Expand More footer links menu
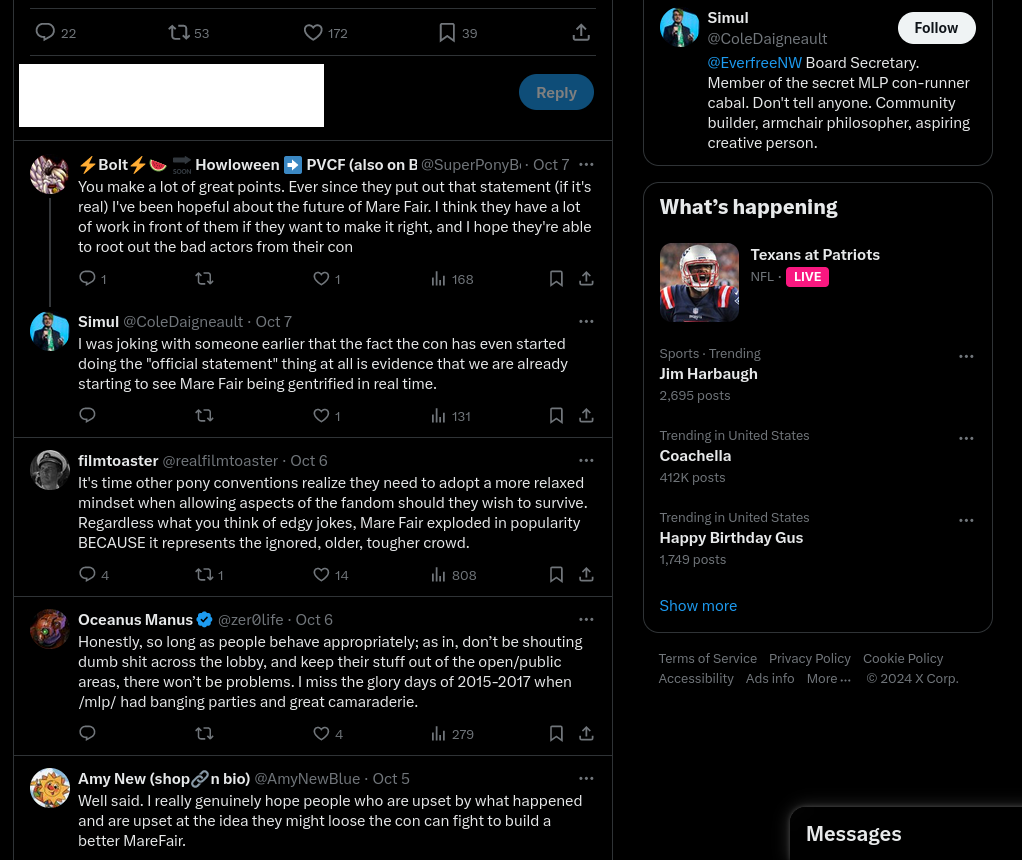The height and width of the screenshot is (860, 1022). click(x=828, y=679)
